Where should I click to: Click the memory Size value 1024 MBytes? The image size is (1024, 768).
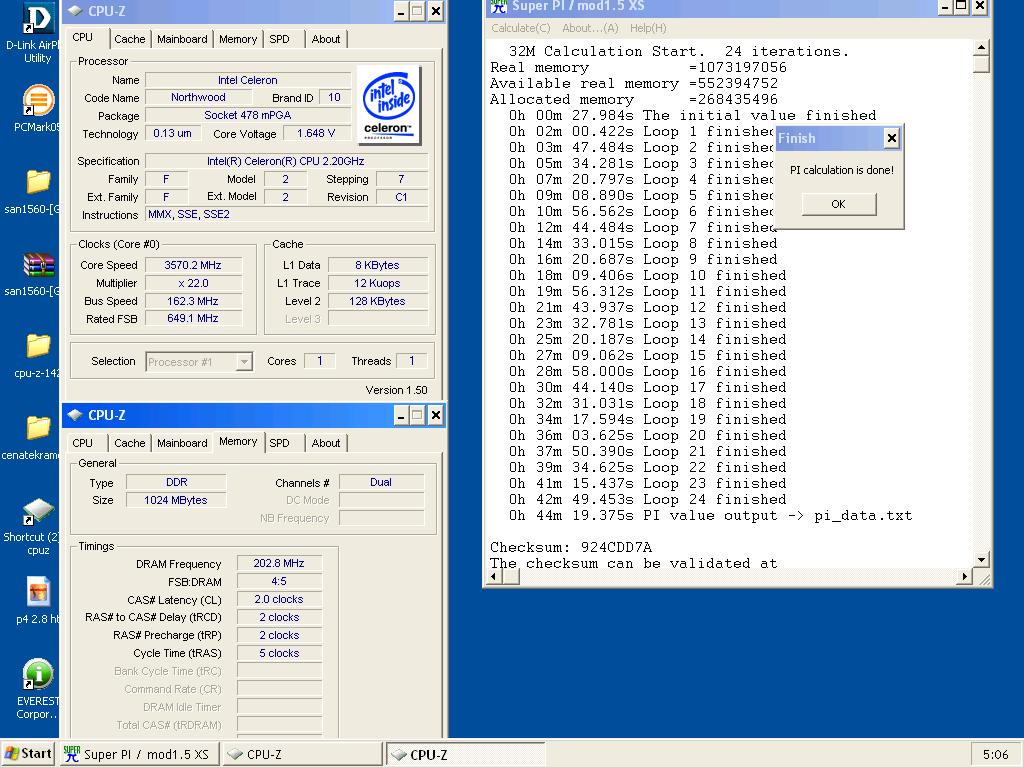point(176,500)
